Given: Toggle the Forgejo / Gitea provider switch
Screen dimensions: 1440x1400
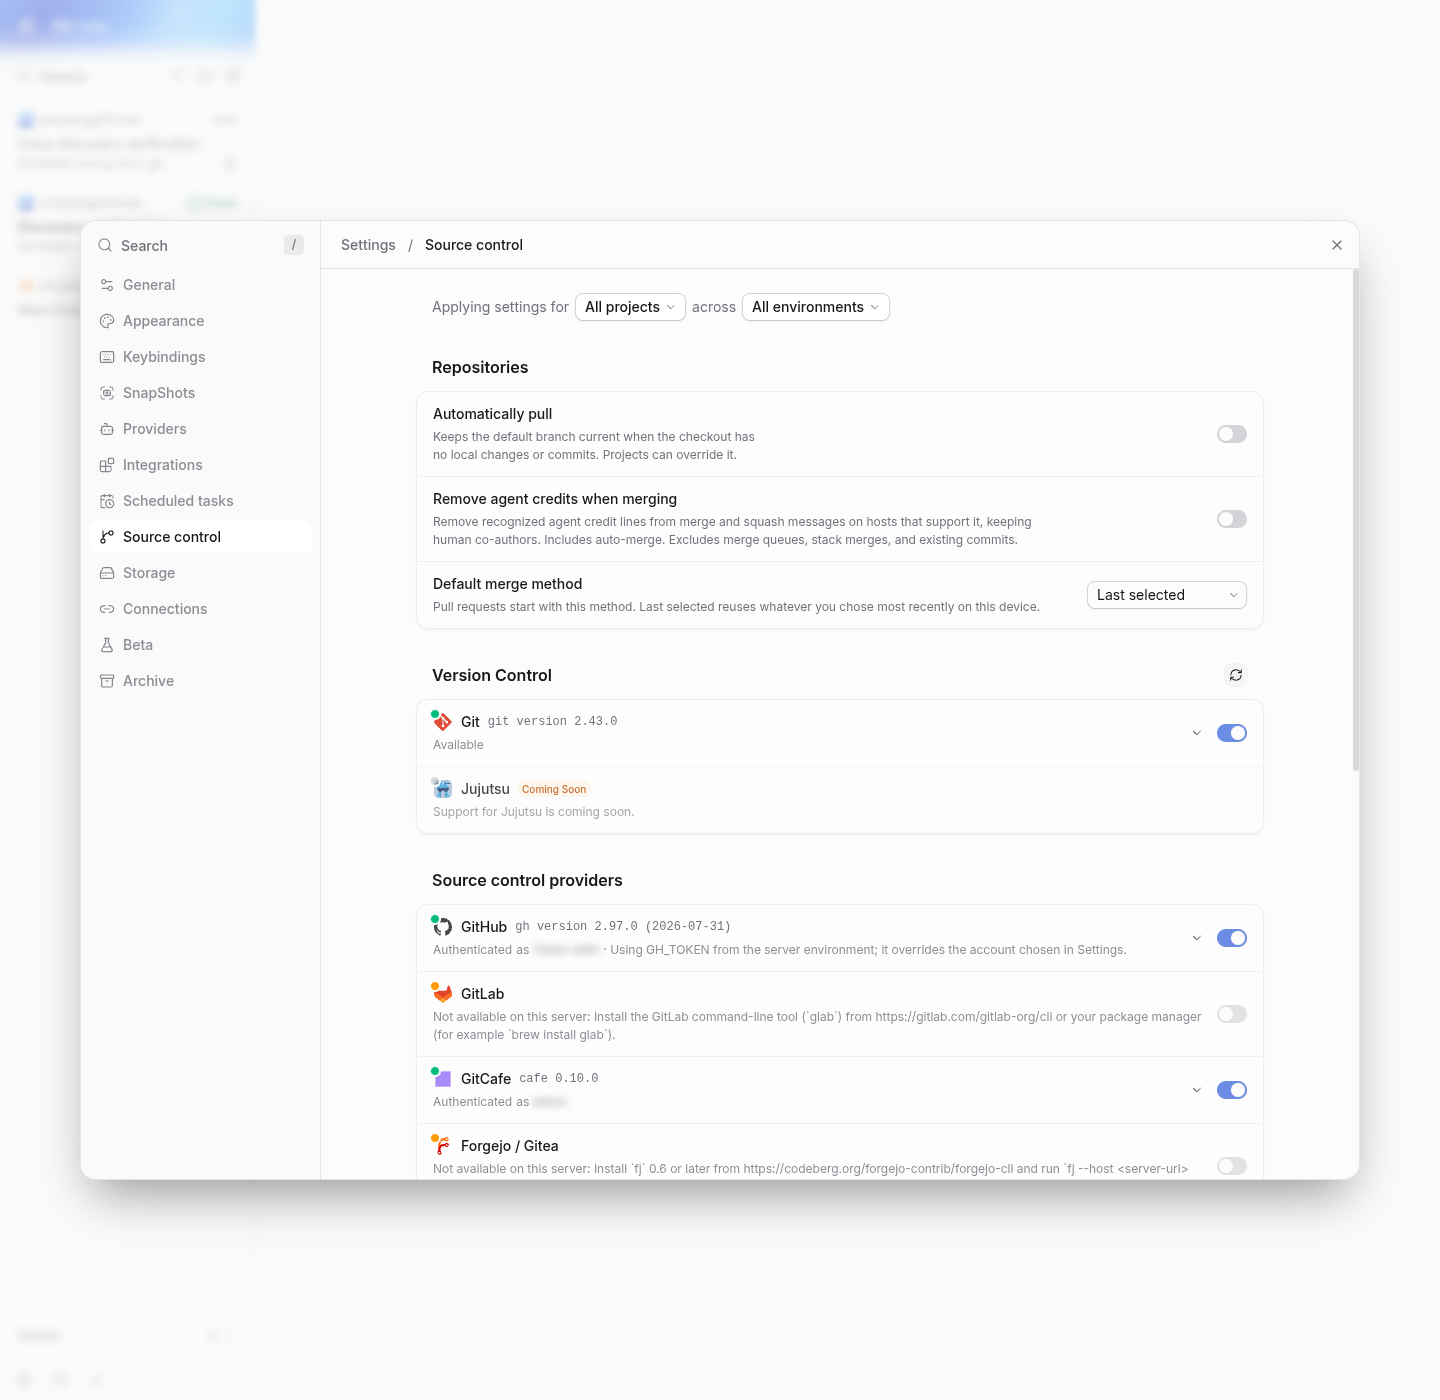Looking at the screenshot, I should (1232, 1166).
